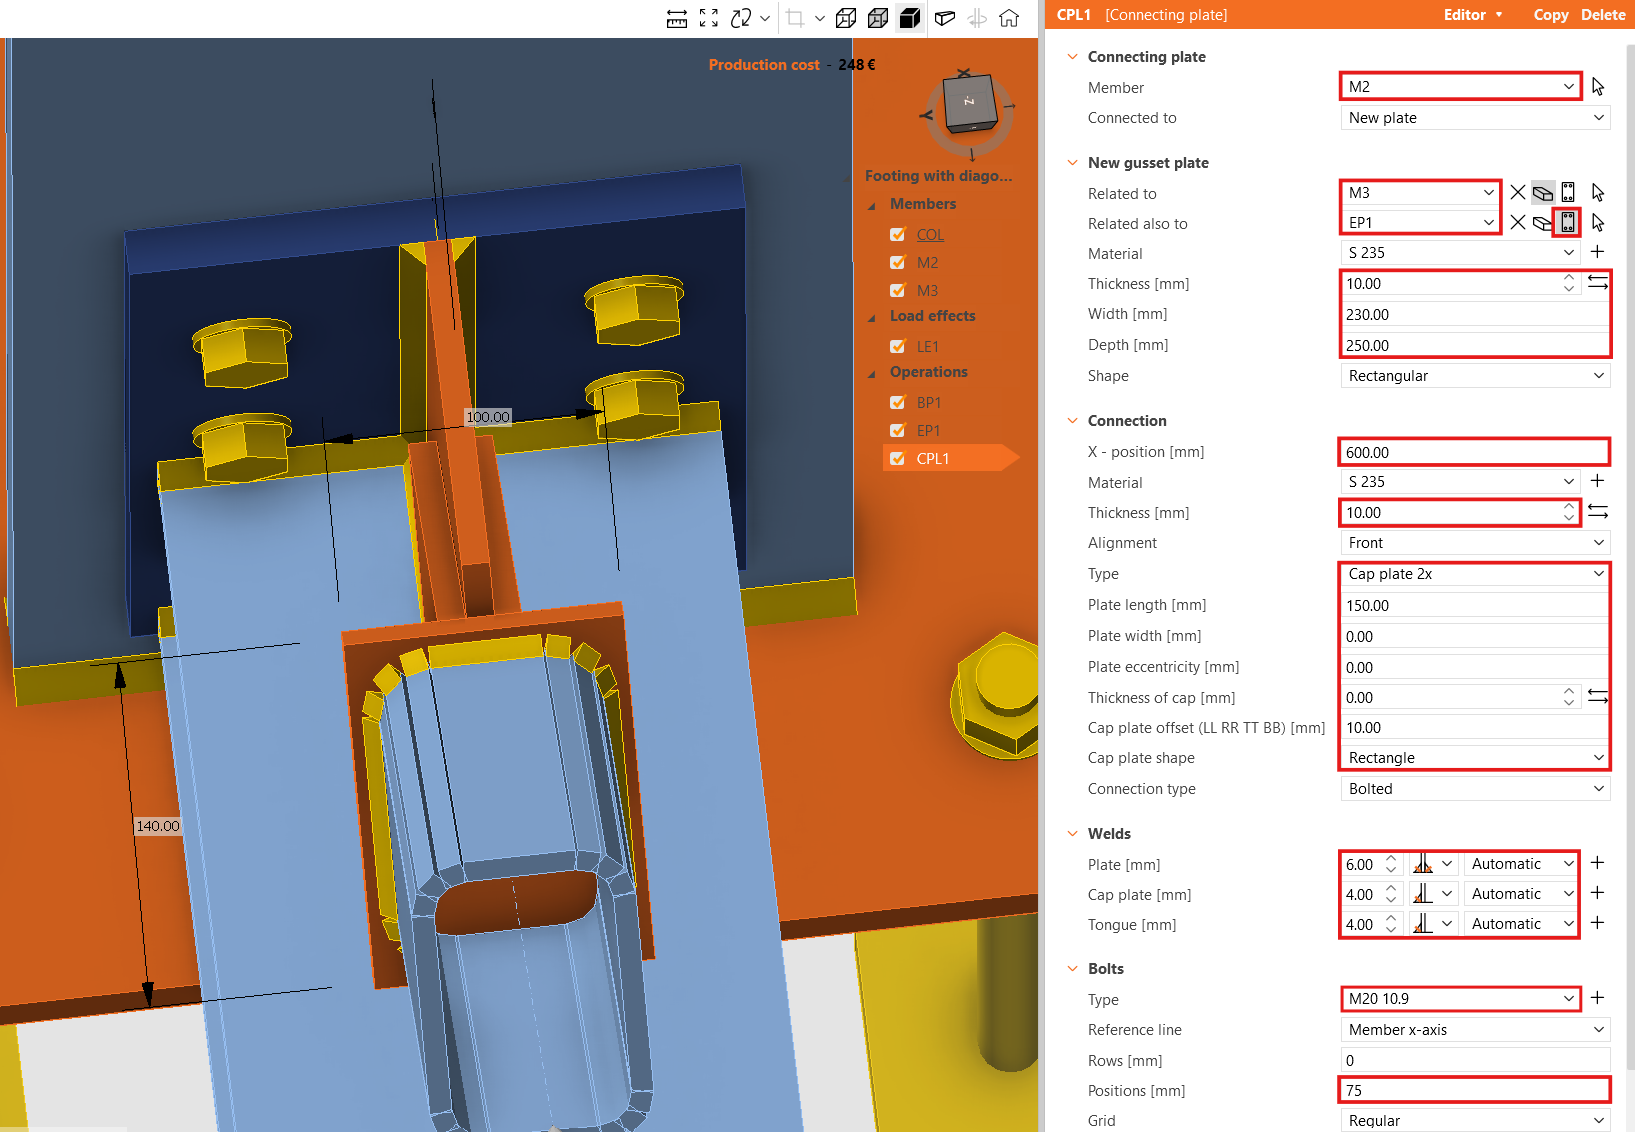The image size is (1635, 1132).
Task: Click the Copy button
Action: click(1550, 15)
